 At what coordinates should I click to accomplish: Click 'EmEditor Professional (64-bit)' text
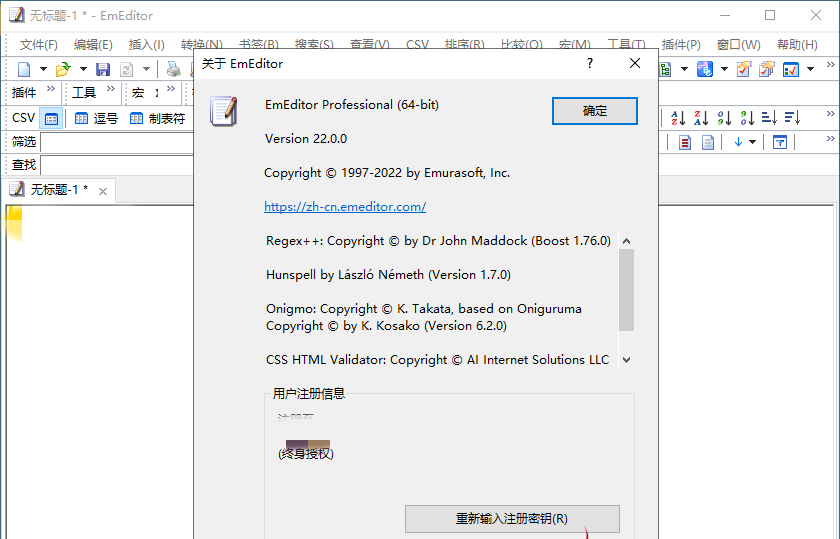[x=352, y=104]
